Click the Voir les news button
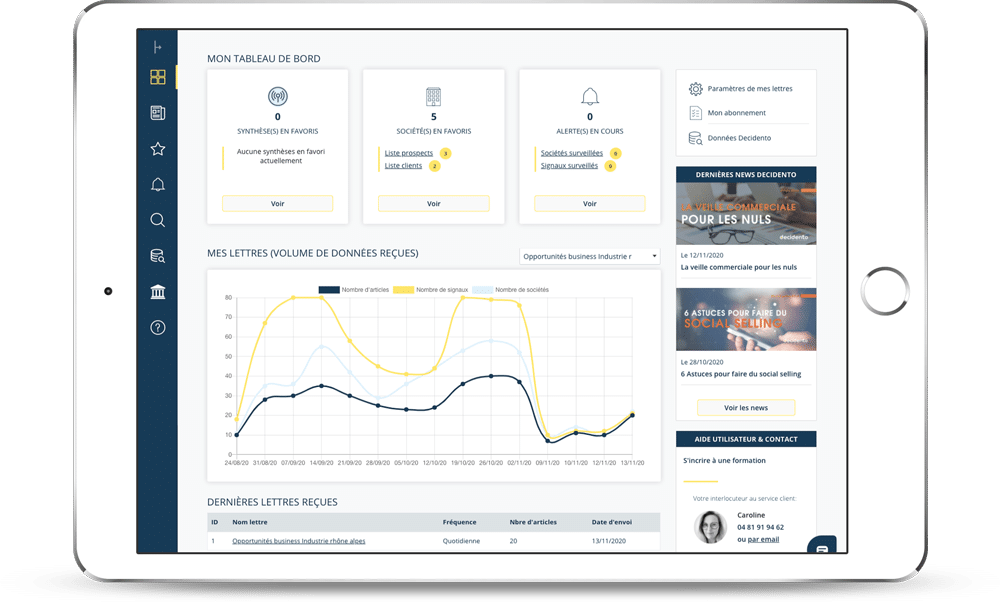This screenshot has height=603, width=1000. pos(746,408)
